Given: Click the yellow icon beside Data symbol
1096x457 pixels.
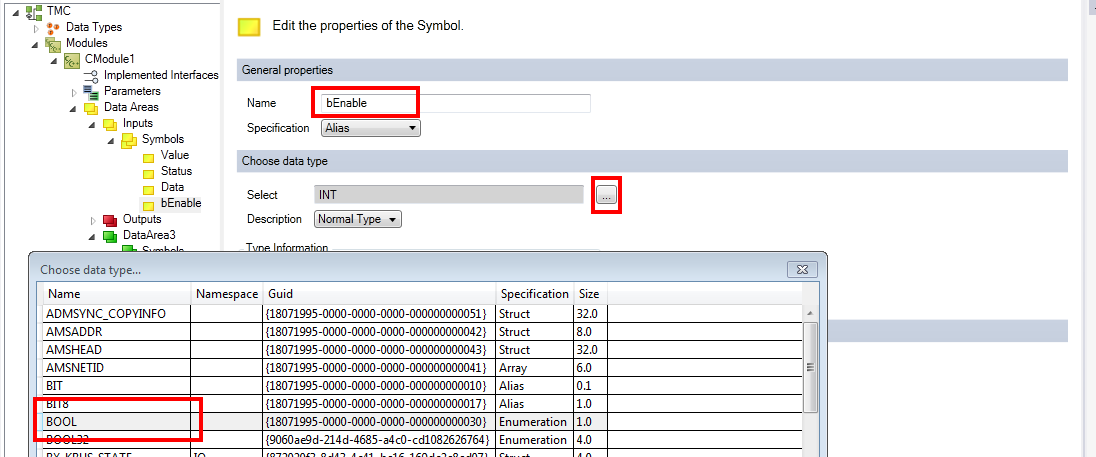Looking at the screenshot, I should (148, 188).
